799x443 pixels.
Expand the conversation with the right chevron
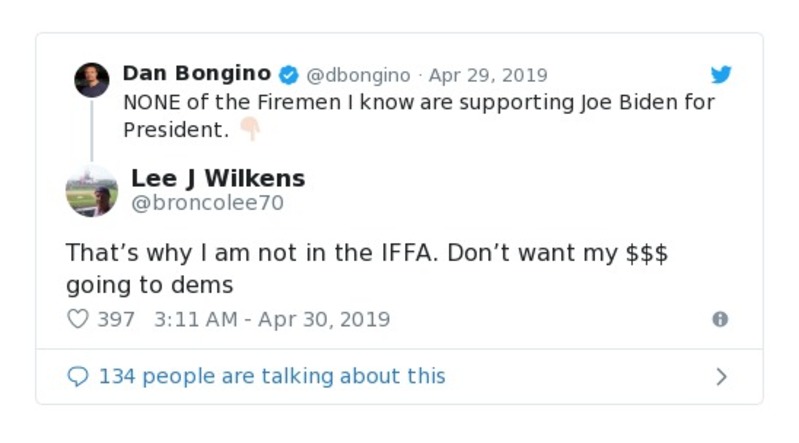click(x=721, y=377)
